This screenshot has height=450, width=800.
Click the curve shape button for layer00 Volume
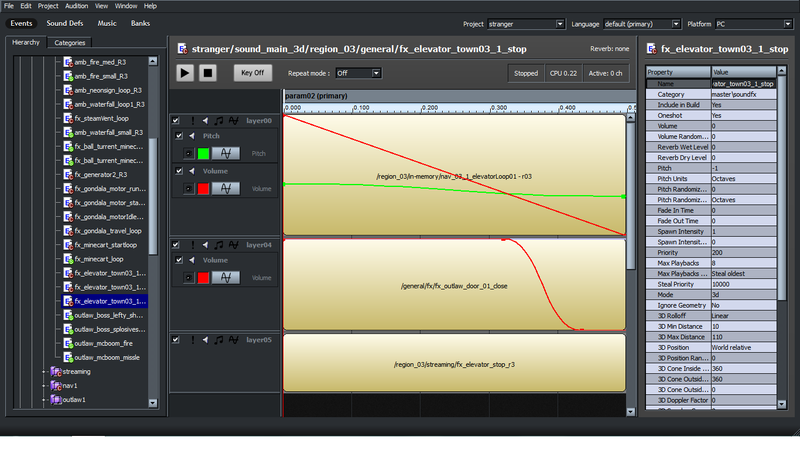pyautogui.click(x=226, y=189)
